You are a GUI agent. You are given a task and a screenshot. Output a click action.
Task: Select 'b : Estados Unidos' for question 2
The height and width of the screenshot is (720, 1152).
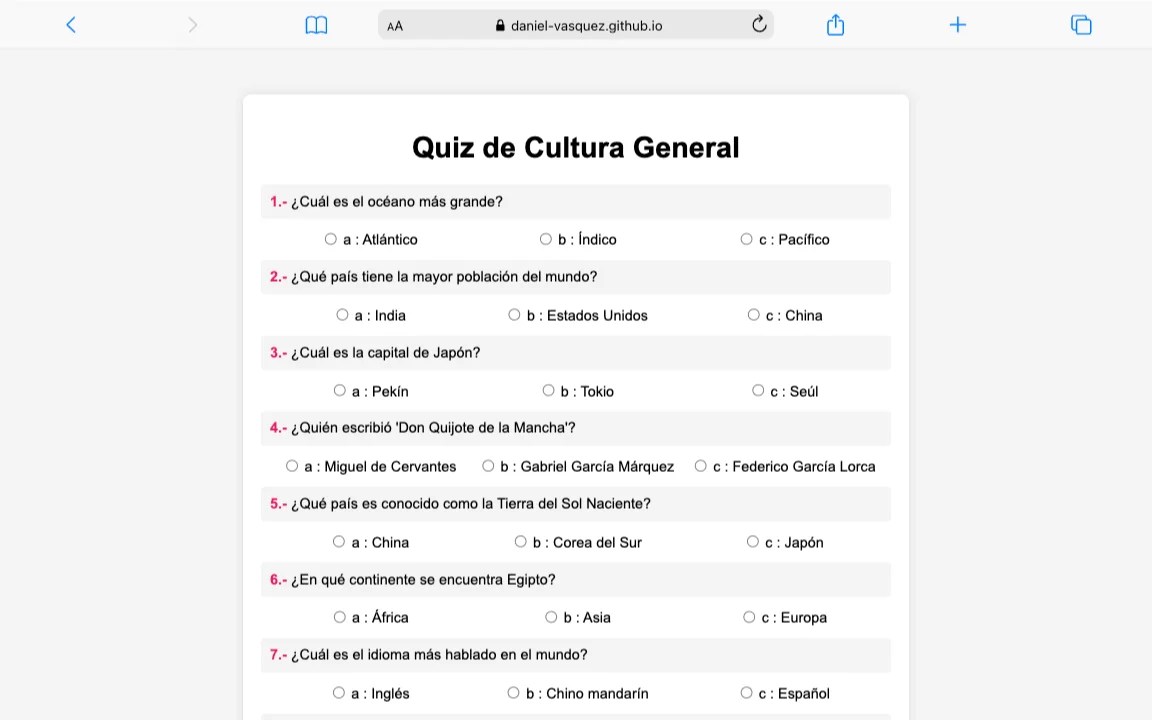coord(513,314)
